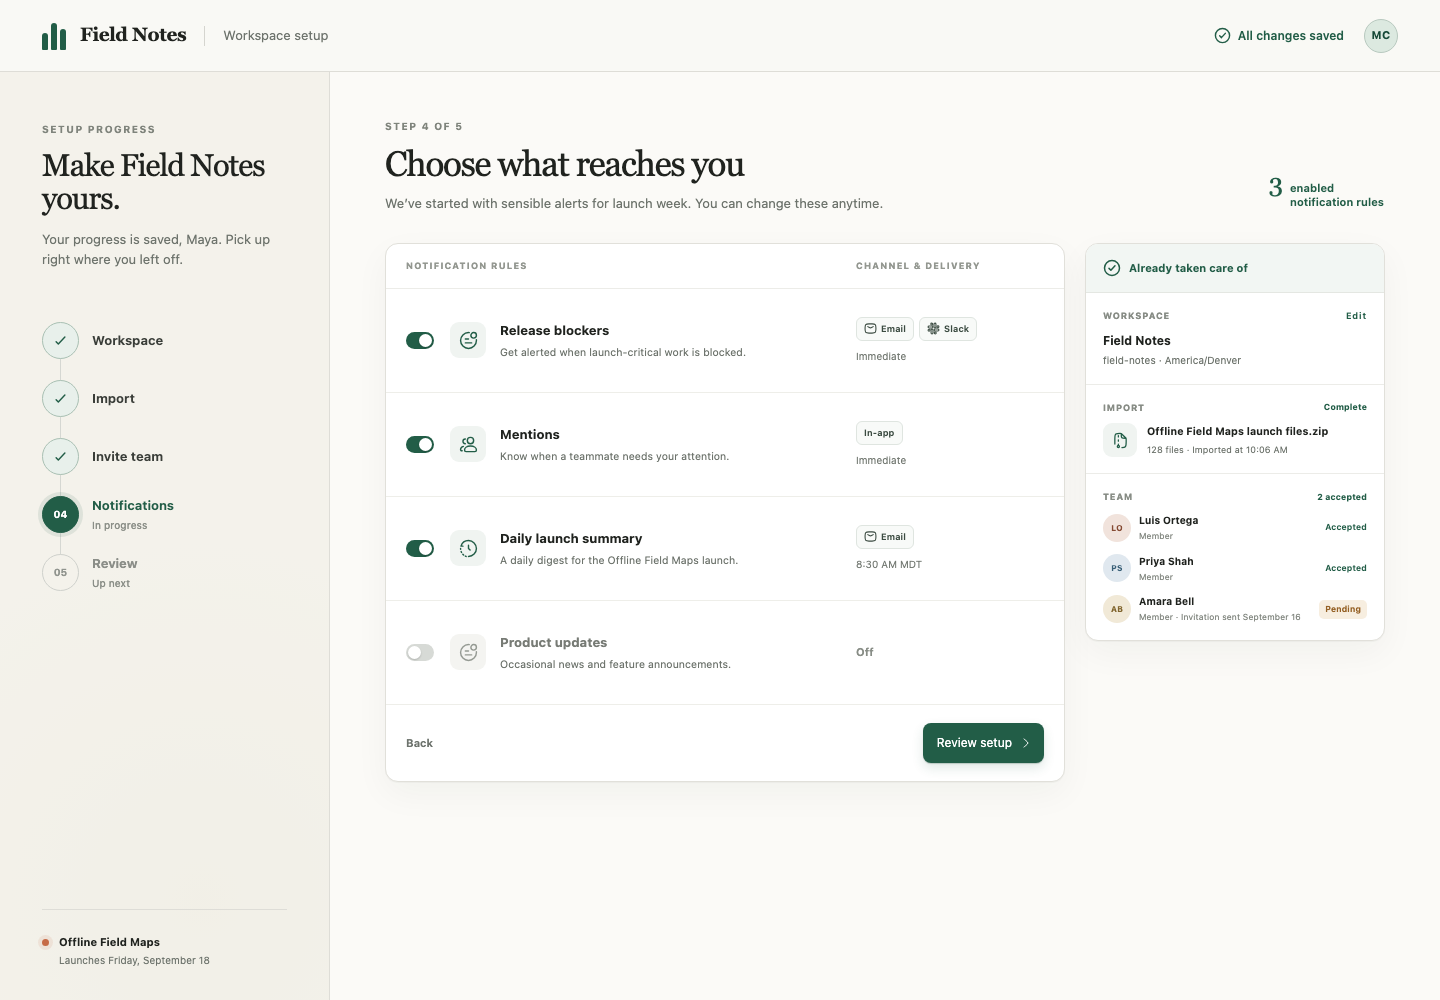Click the Import step checkmark circle
Image resolution: width=1440 pixels, height=1000 pixels.
[x=60, y=398]
